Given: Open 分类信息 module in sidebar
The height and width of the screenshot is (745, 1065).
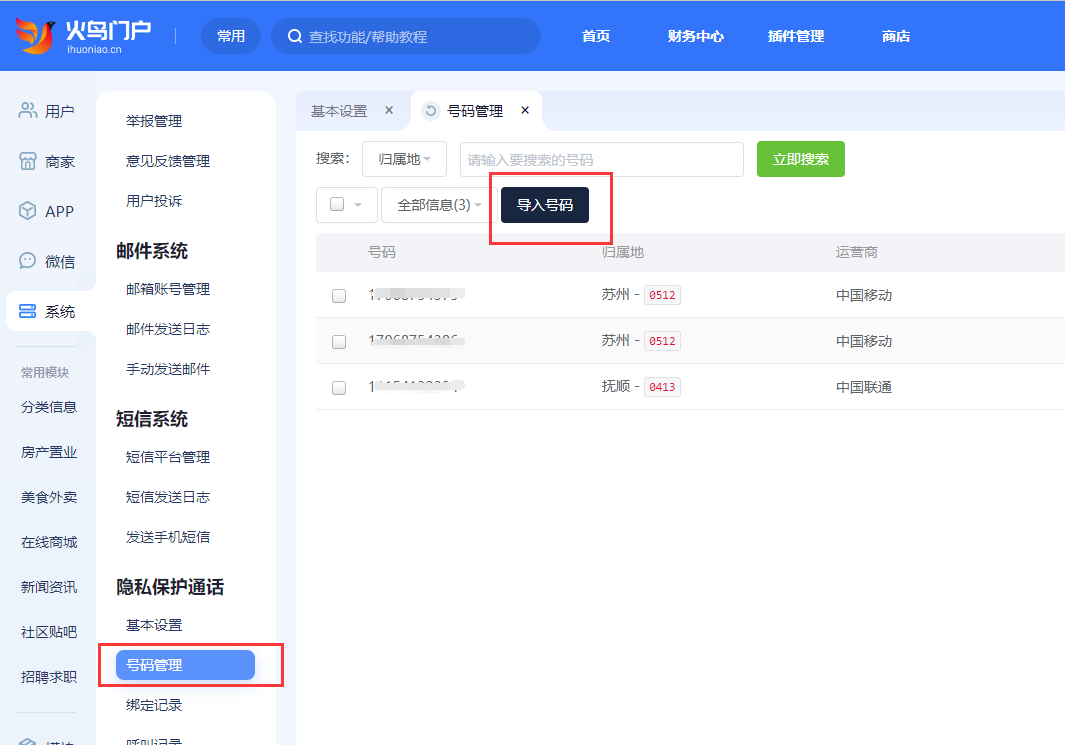Looking at the screenshot, I should tap(49, 407).
